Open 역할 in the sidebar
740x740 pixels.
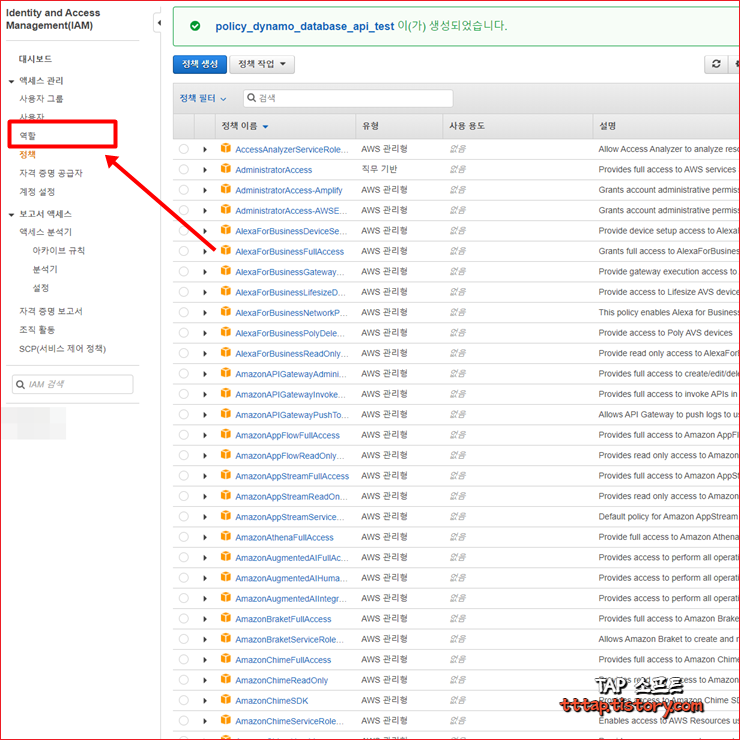coord(27,136)
